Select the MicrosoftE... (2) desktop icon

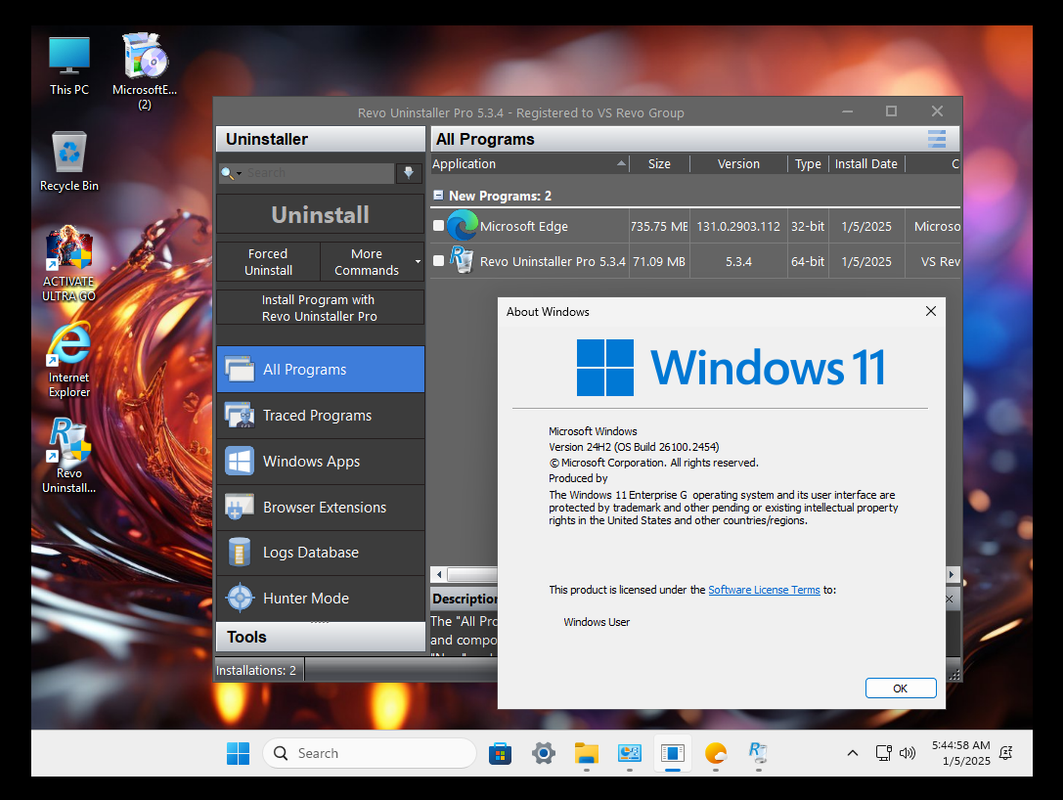[144, 72]
